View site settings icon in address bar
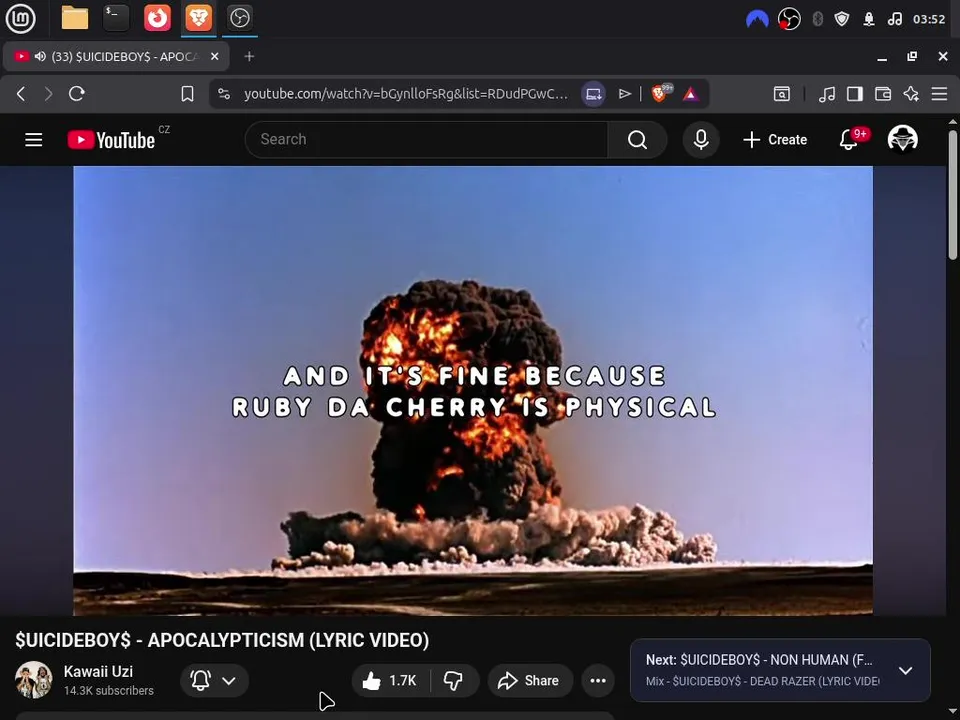Viewport: 960px width, 720px height. tap(224, 94)
